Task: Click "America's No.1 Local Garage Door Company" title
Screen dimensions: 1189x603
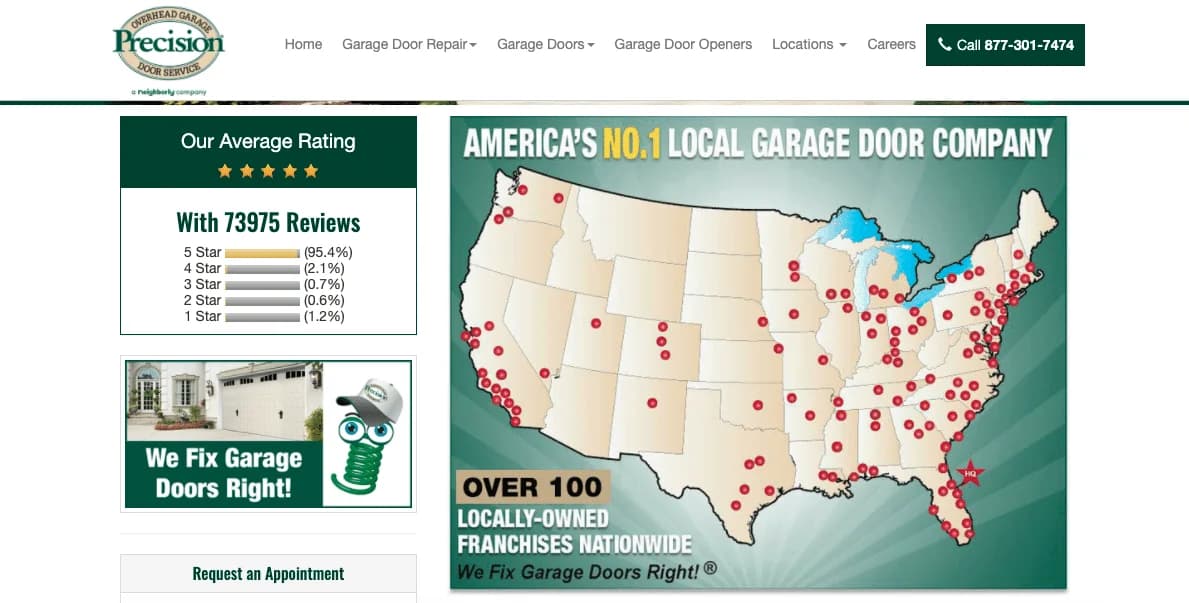Action: [x=758, y=143]
